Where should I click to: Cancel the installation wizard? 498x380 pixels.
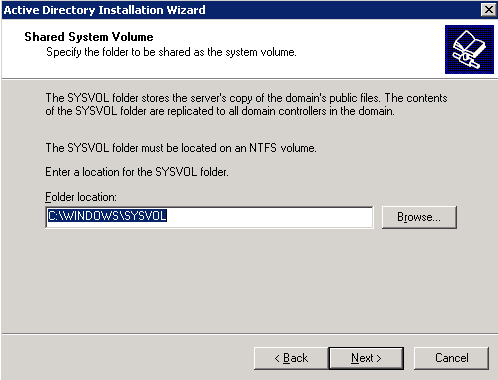pyautogui.click(x=452, y=358)
